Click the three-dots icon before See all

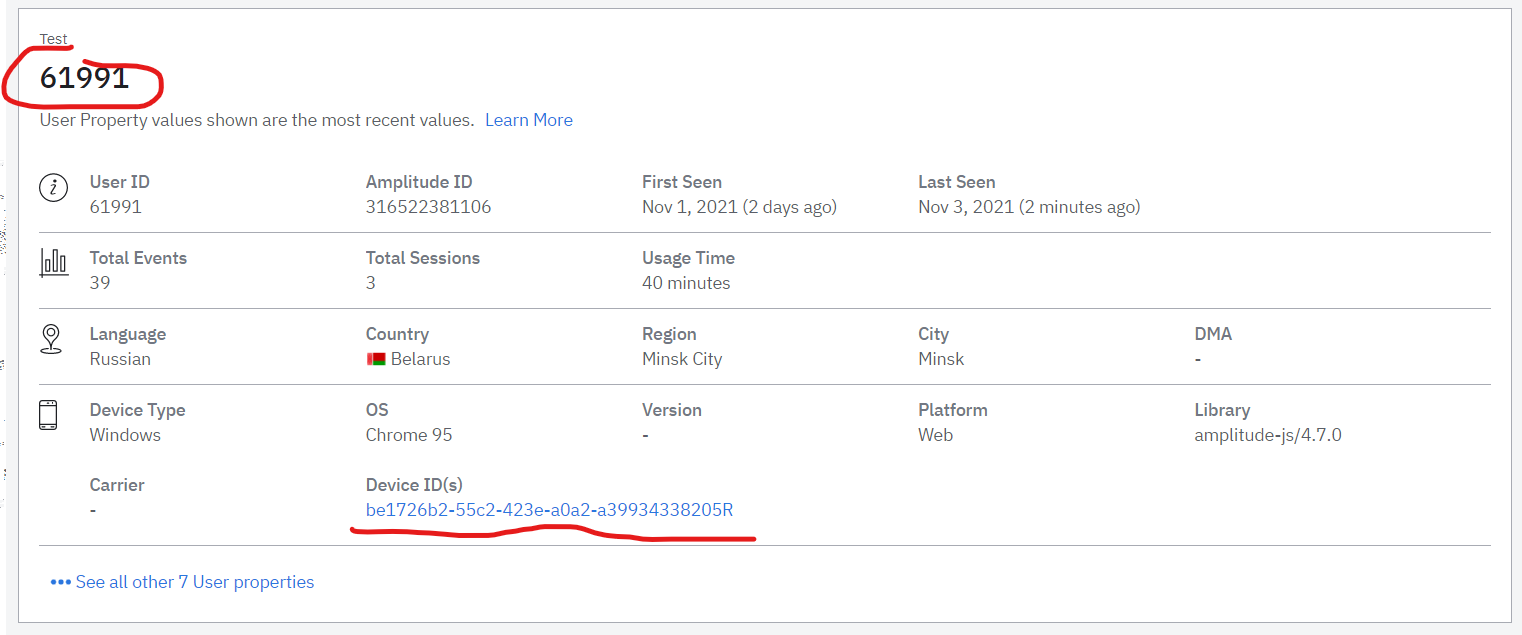[x=60, y=582]
